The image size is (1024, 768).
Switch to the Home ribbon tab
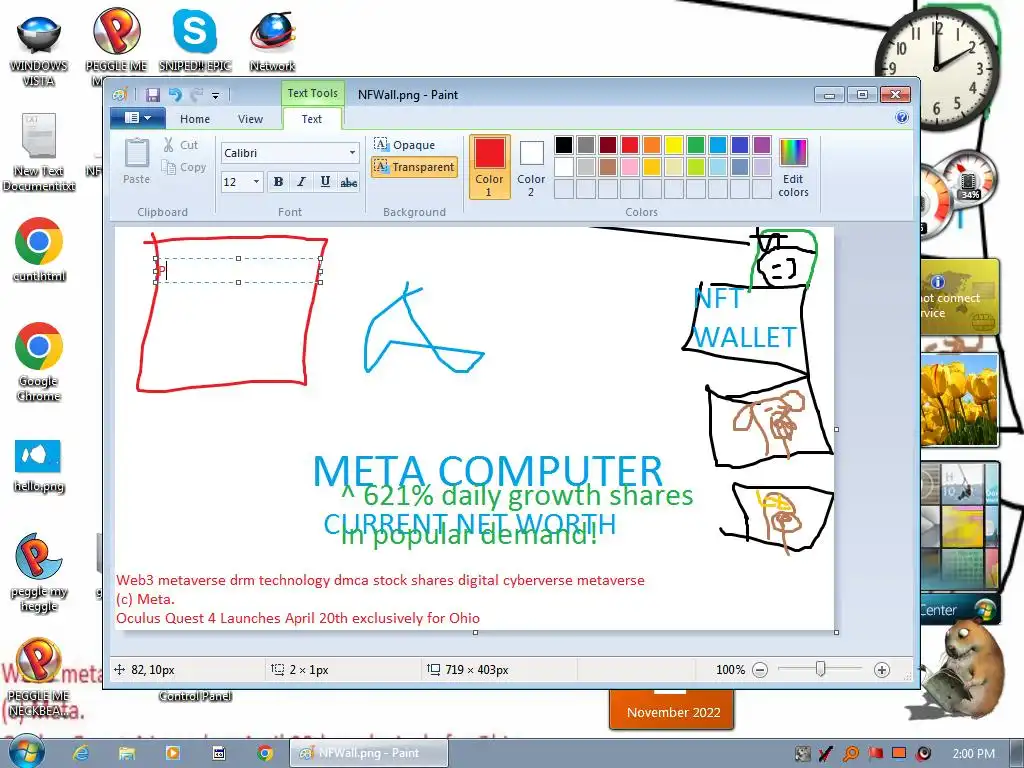[195, 119]
